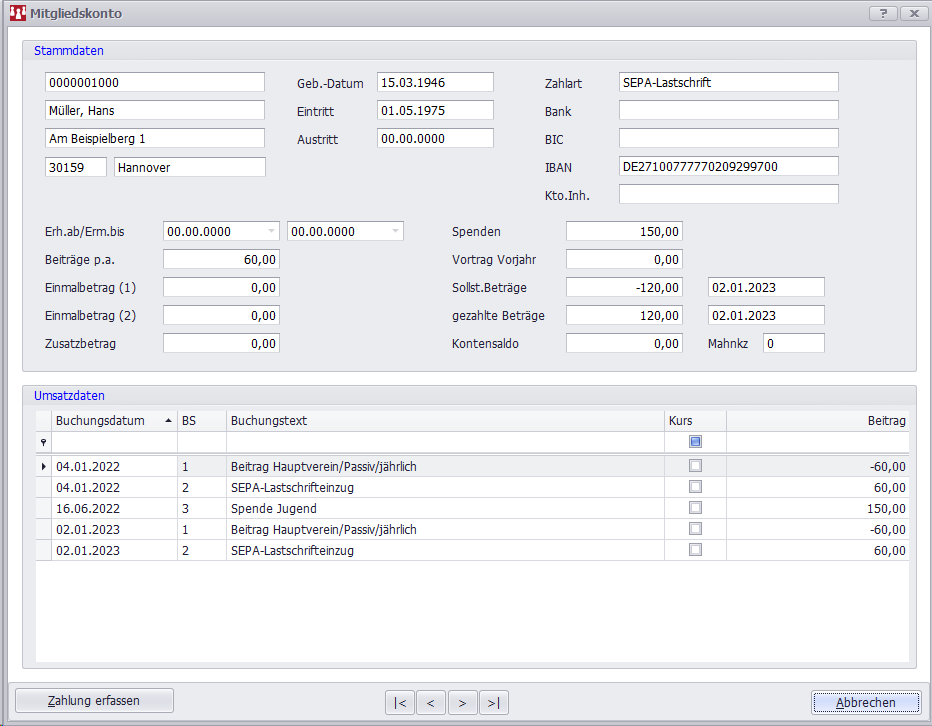Click the Mitgliedskonto window title icon
The width and height of the screenshot is (932, 726).
(17, 14)
